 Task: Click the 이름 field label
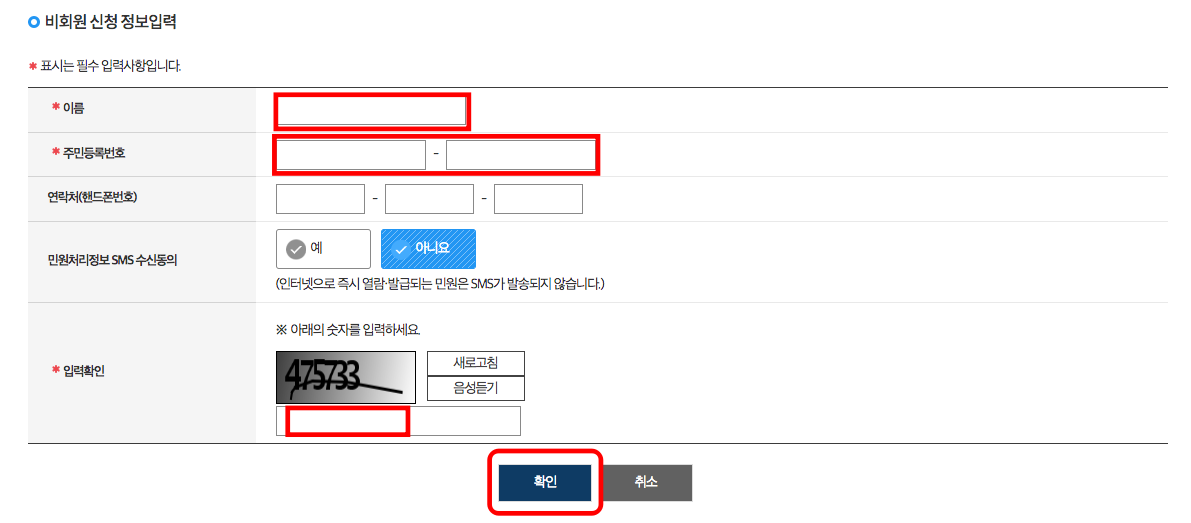73,109
